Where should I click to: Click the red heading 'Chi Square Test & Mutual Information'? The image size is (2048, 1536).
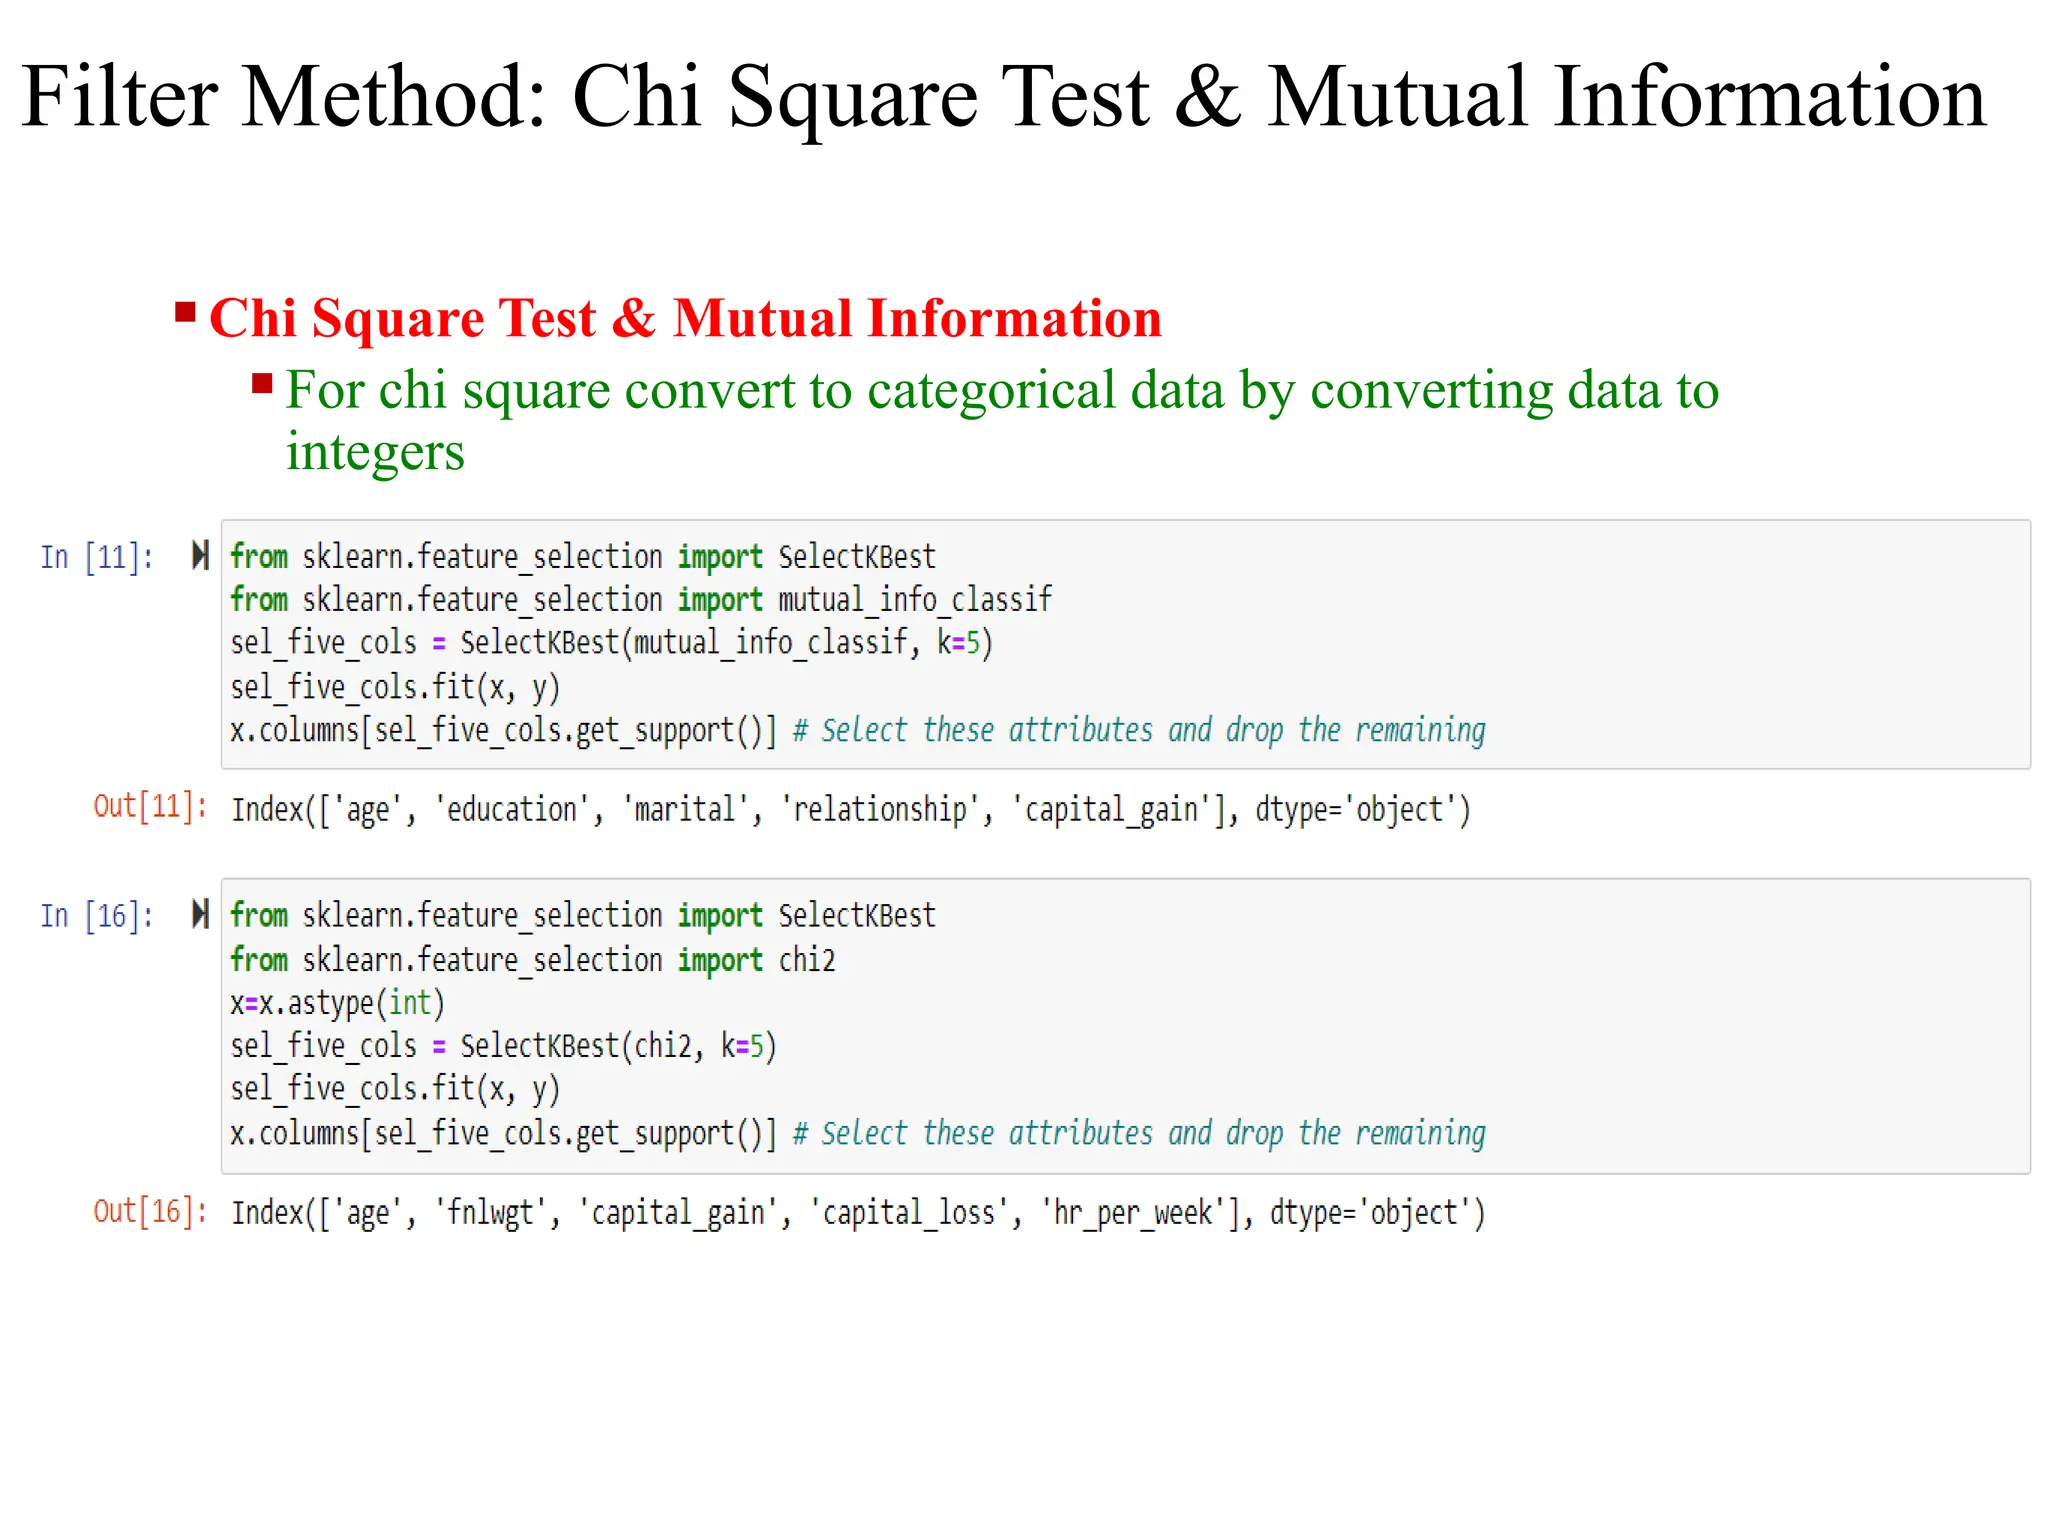point(685,318)
